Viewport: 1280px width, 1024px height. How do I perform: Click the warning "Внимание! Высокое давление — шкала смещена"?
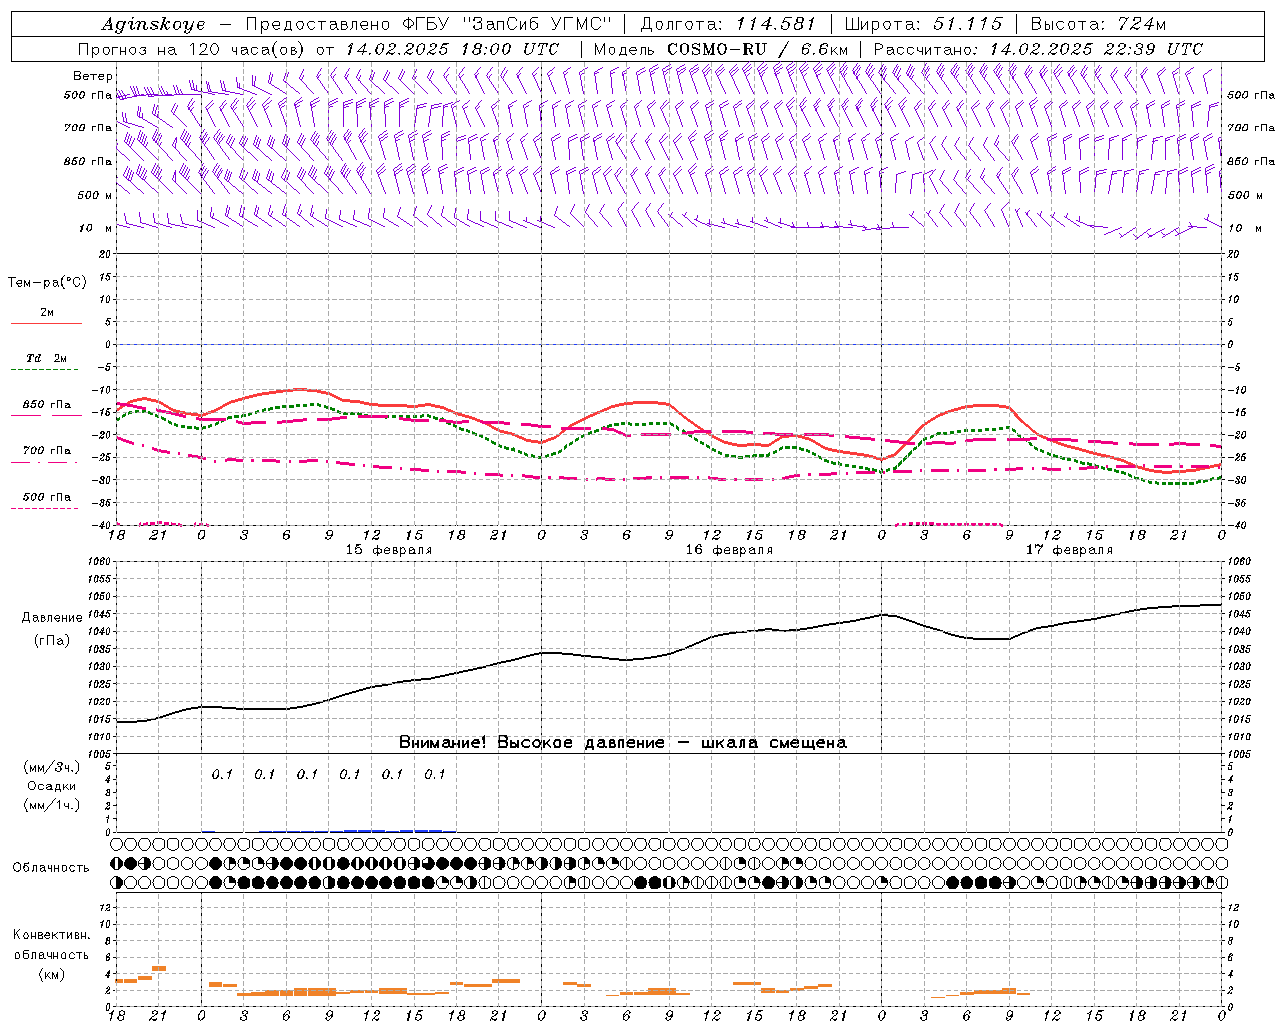click(x=622, y=743)
